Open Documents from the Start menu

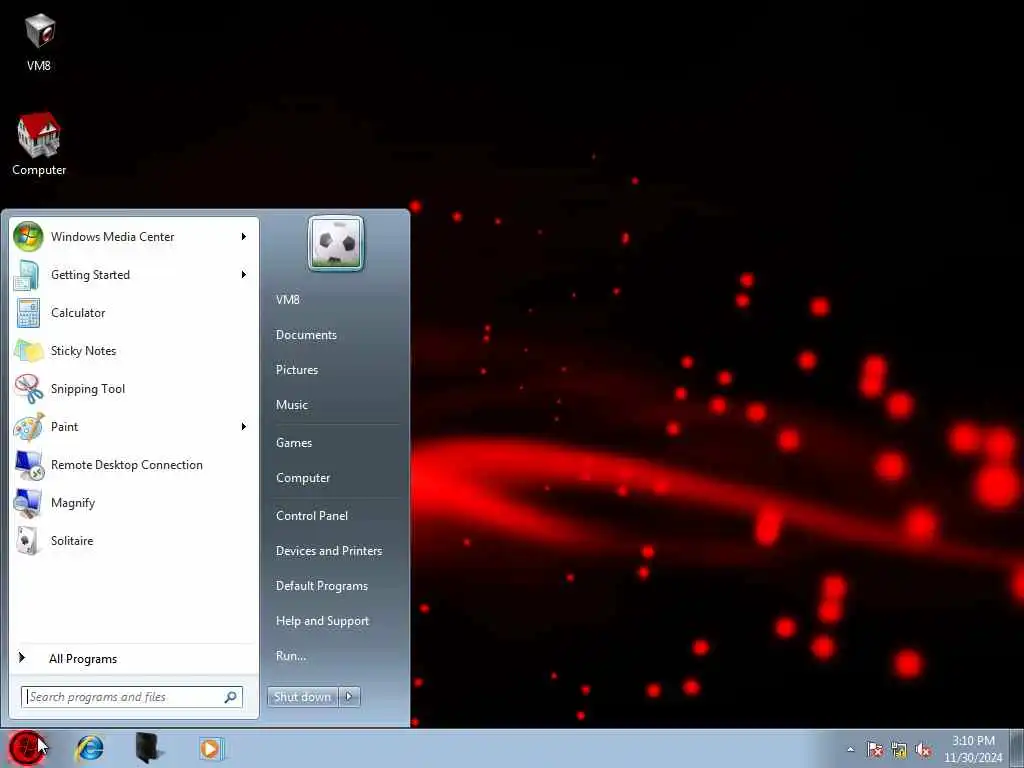tap(306, 335)
